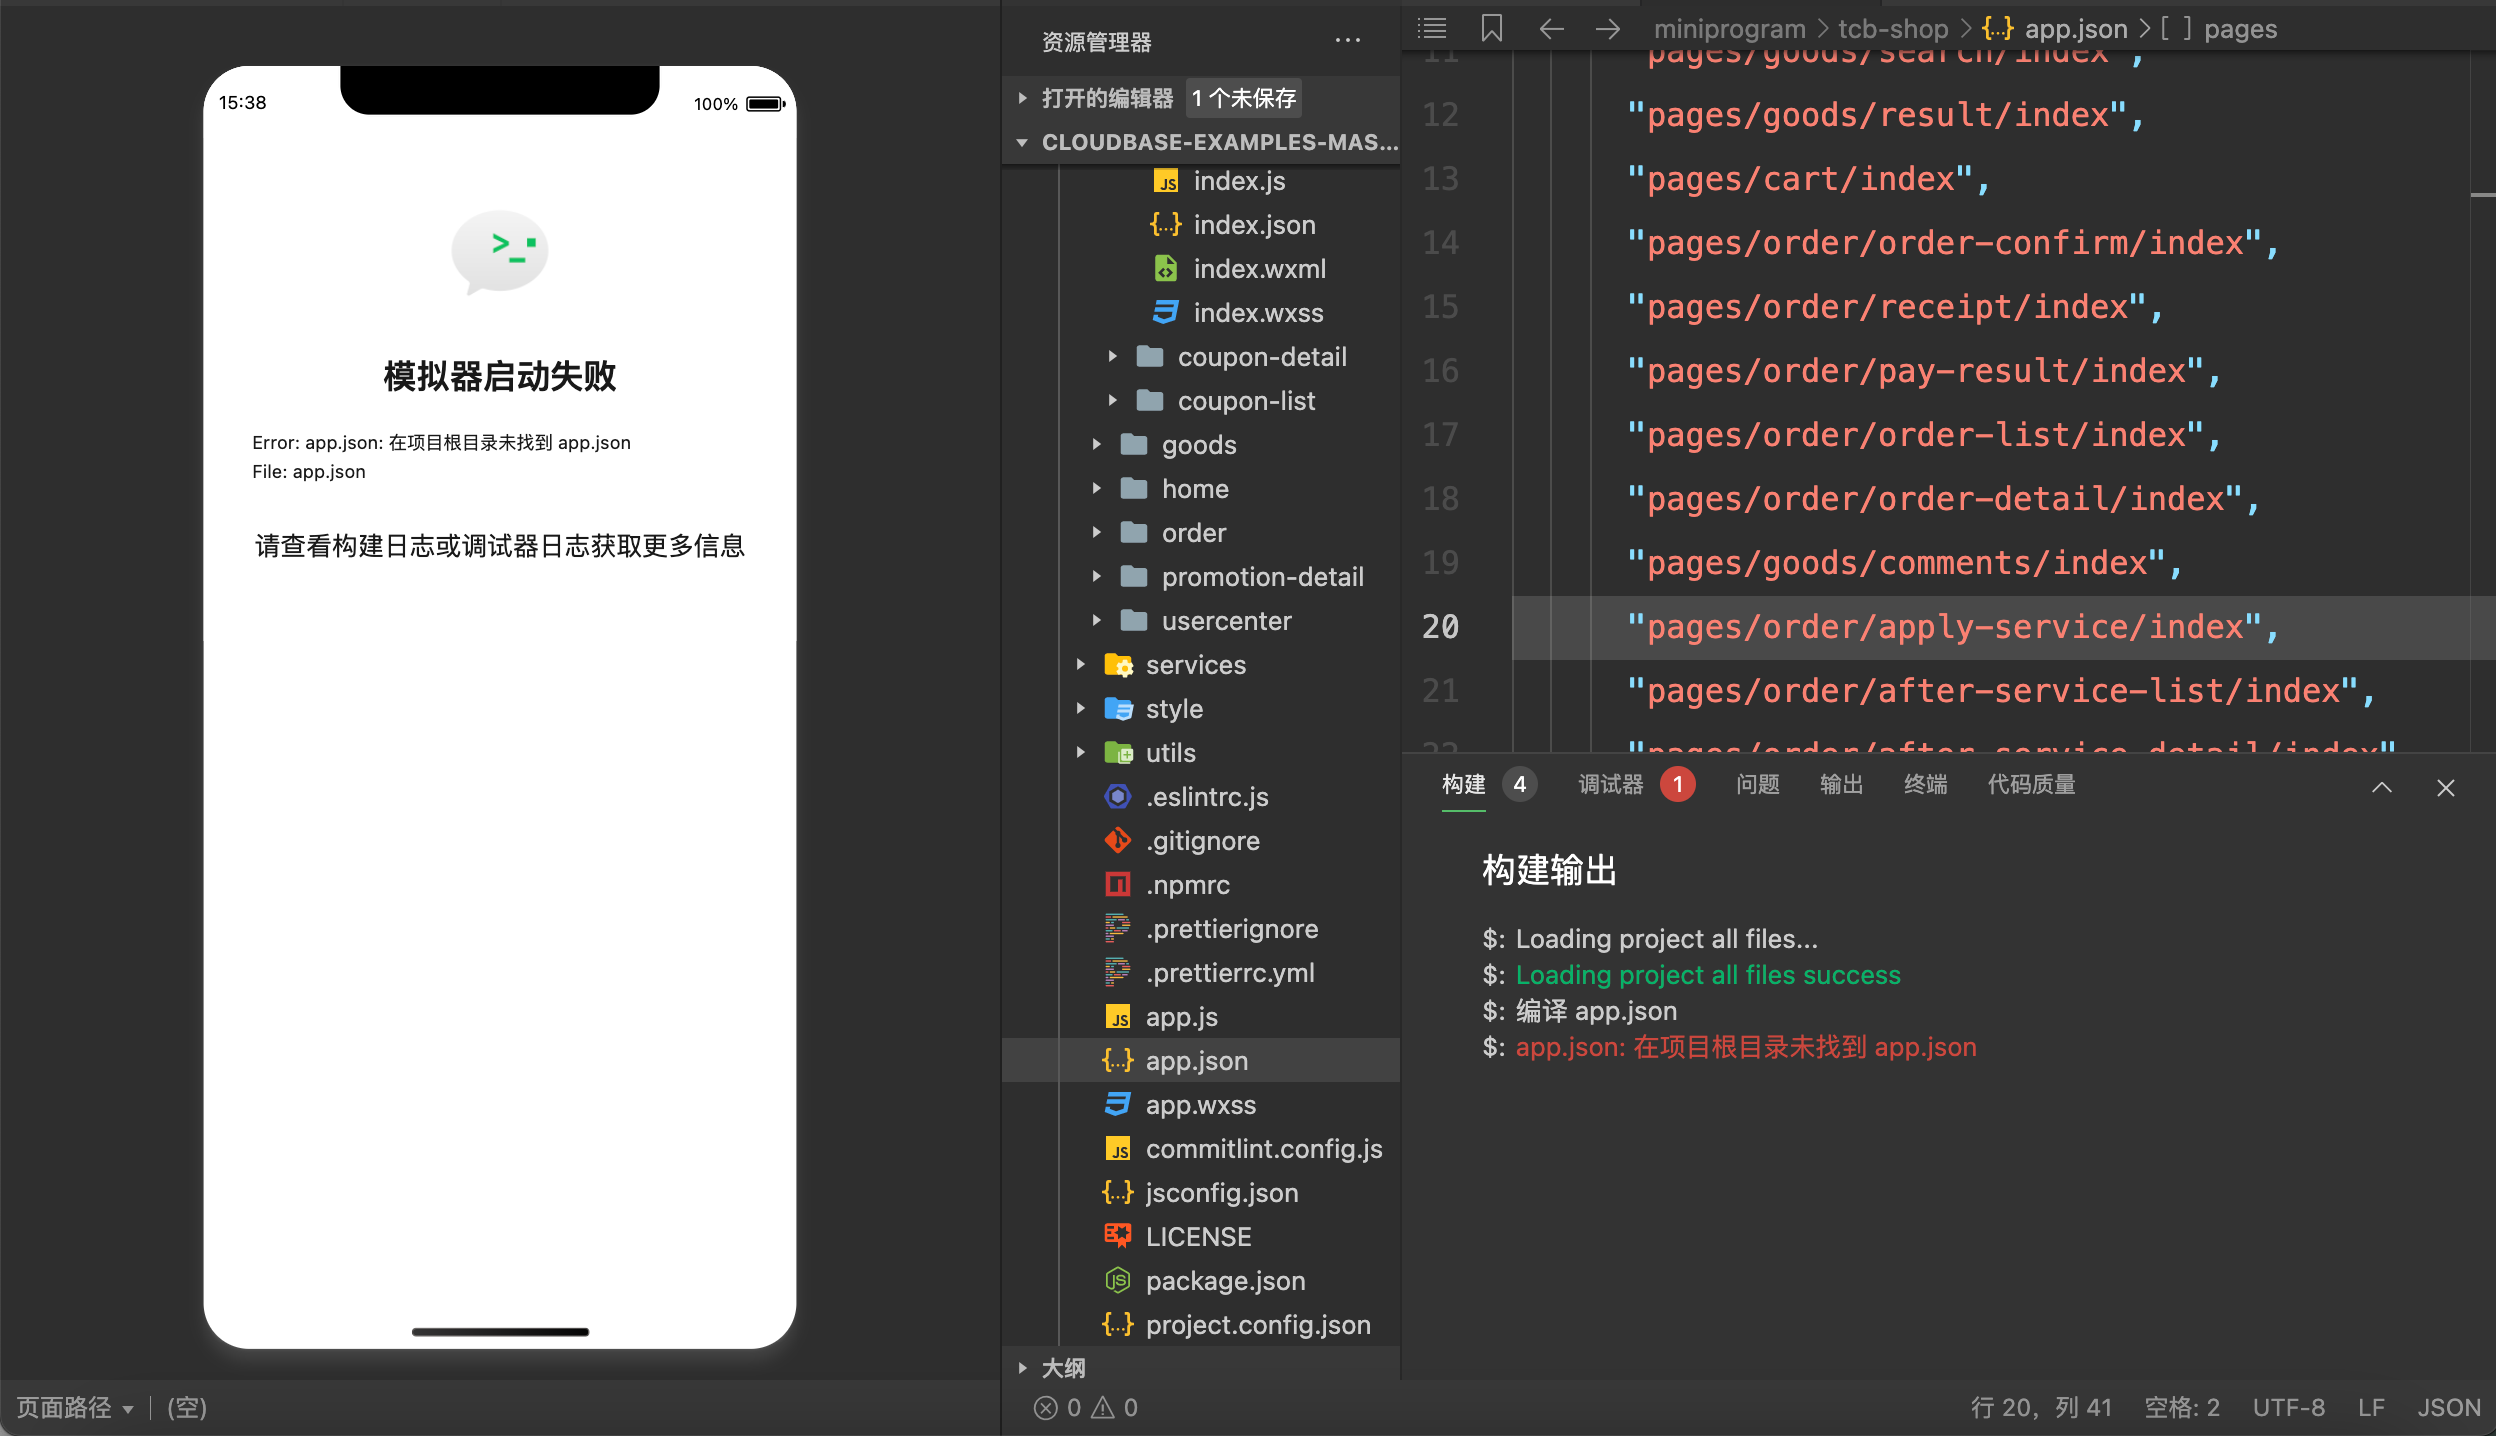Click the outline list icon in editor toolbar
2496x1436 pixels.
(x=1432, y=29)
